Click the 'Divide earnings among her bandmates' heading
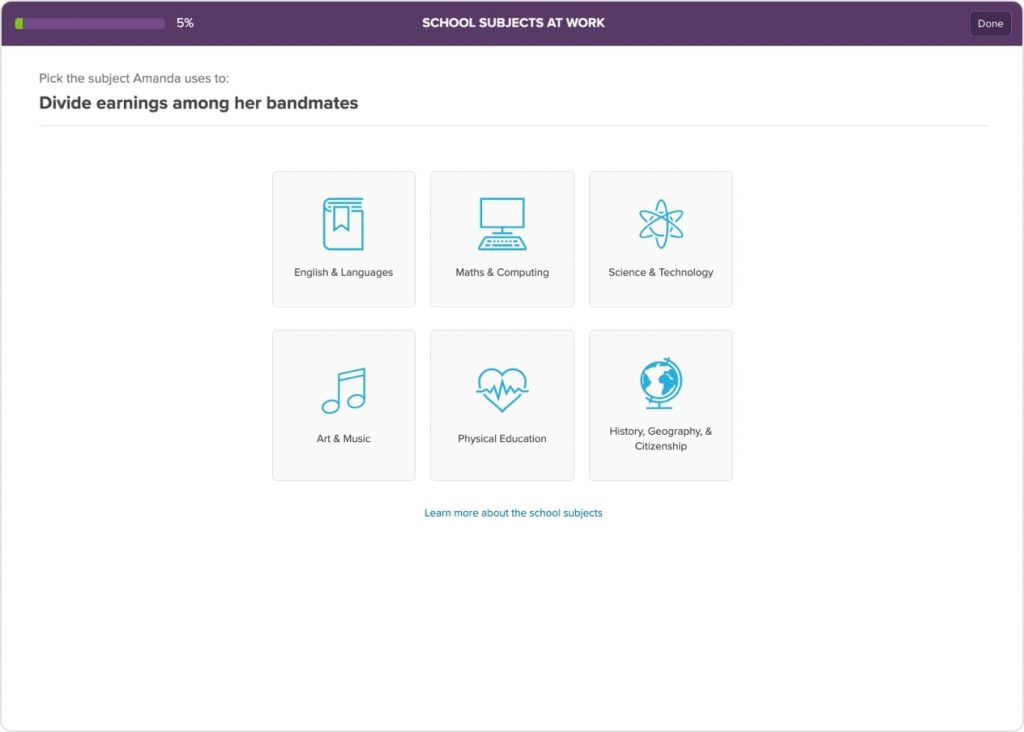 click(198, 103)
